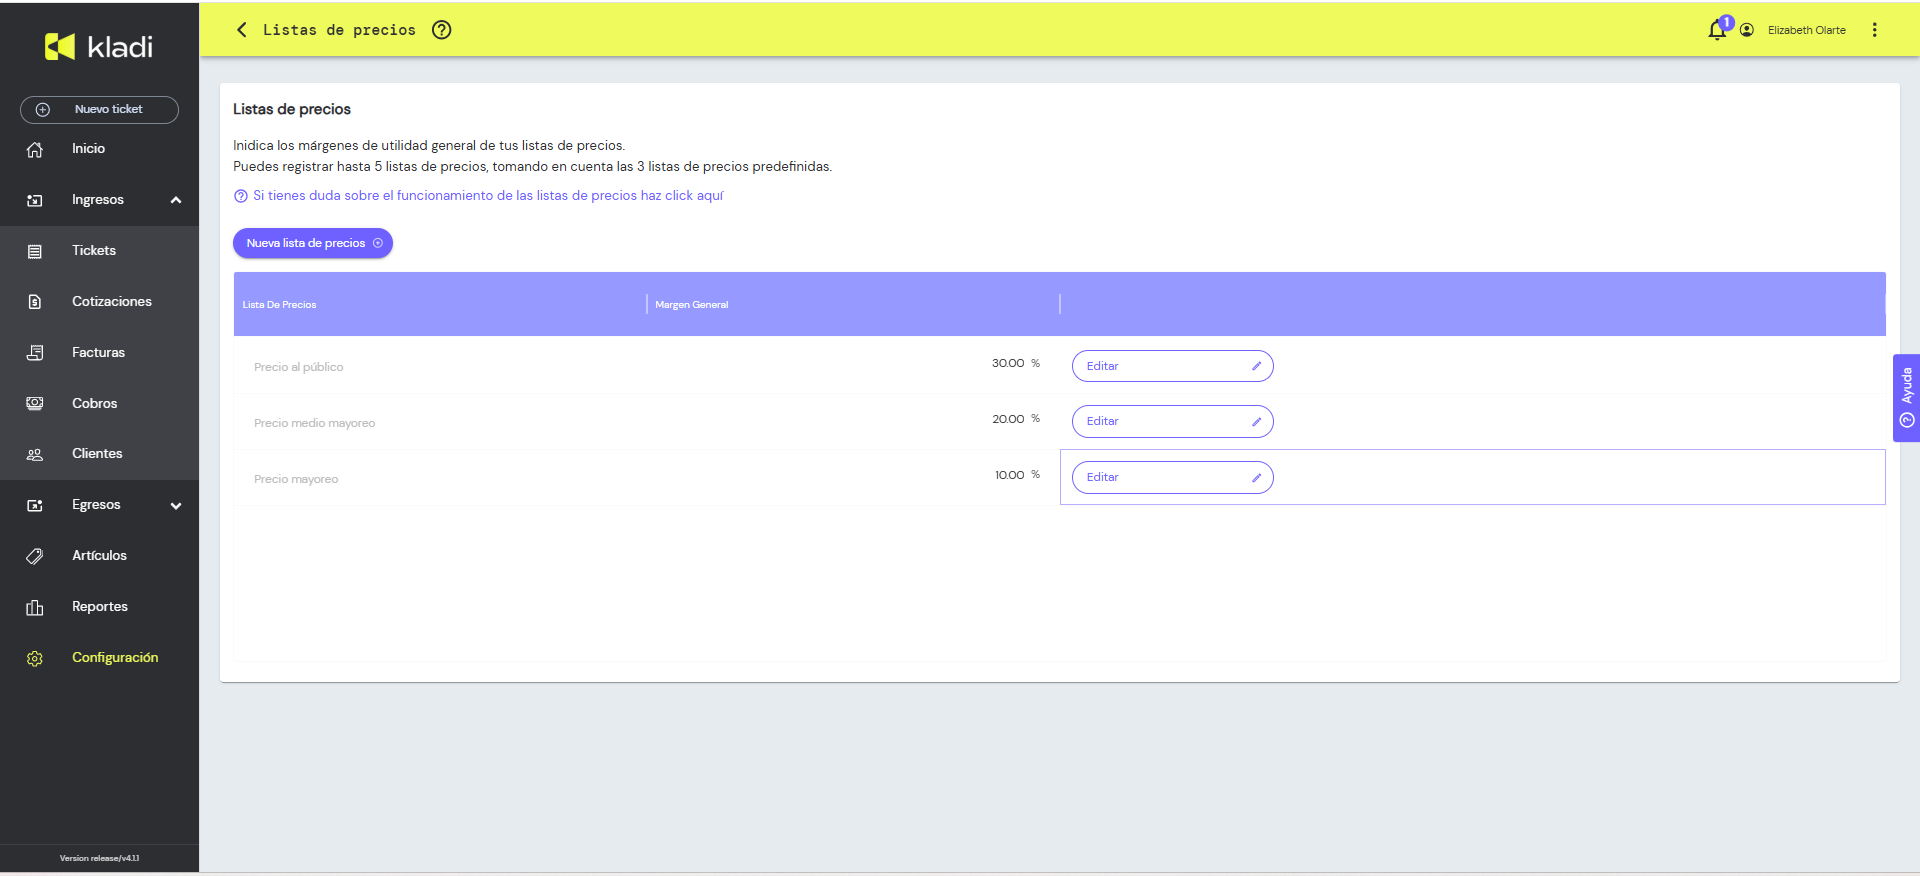Edit the Precio al público margin
Viewport: 1920px width, 876px height.
1172,366
